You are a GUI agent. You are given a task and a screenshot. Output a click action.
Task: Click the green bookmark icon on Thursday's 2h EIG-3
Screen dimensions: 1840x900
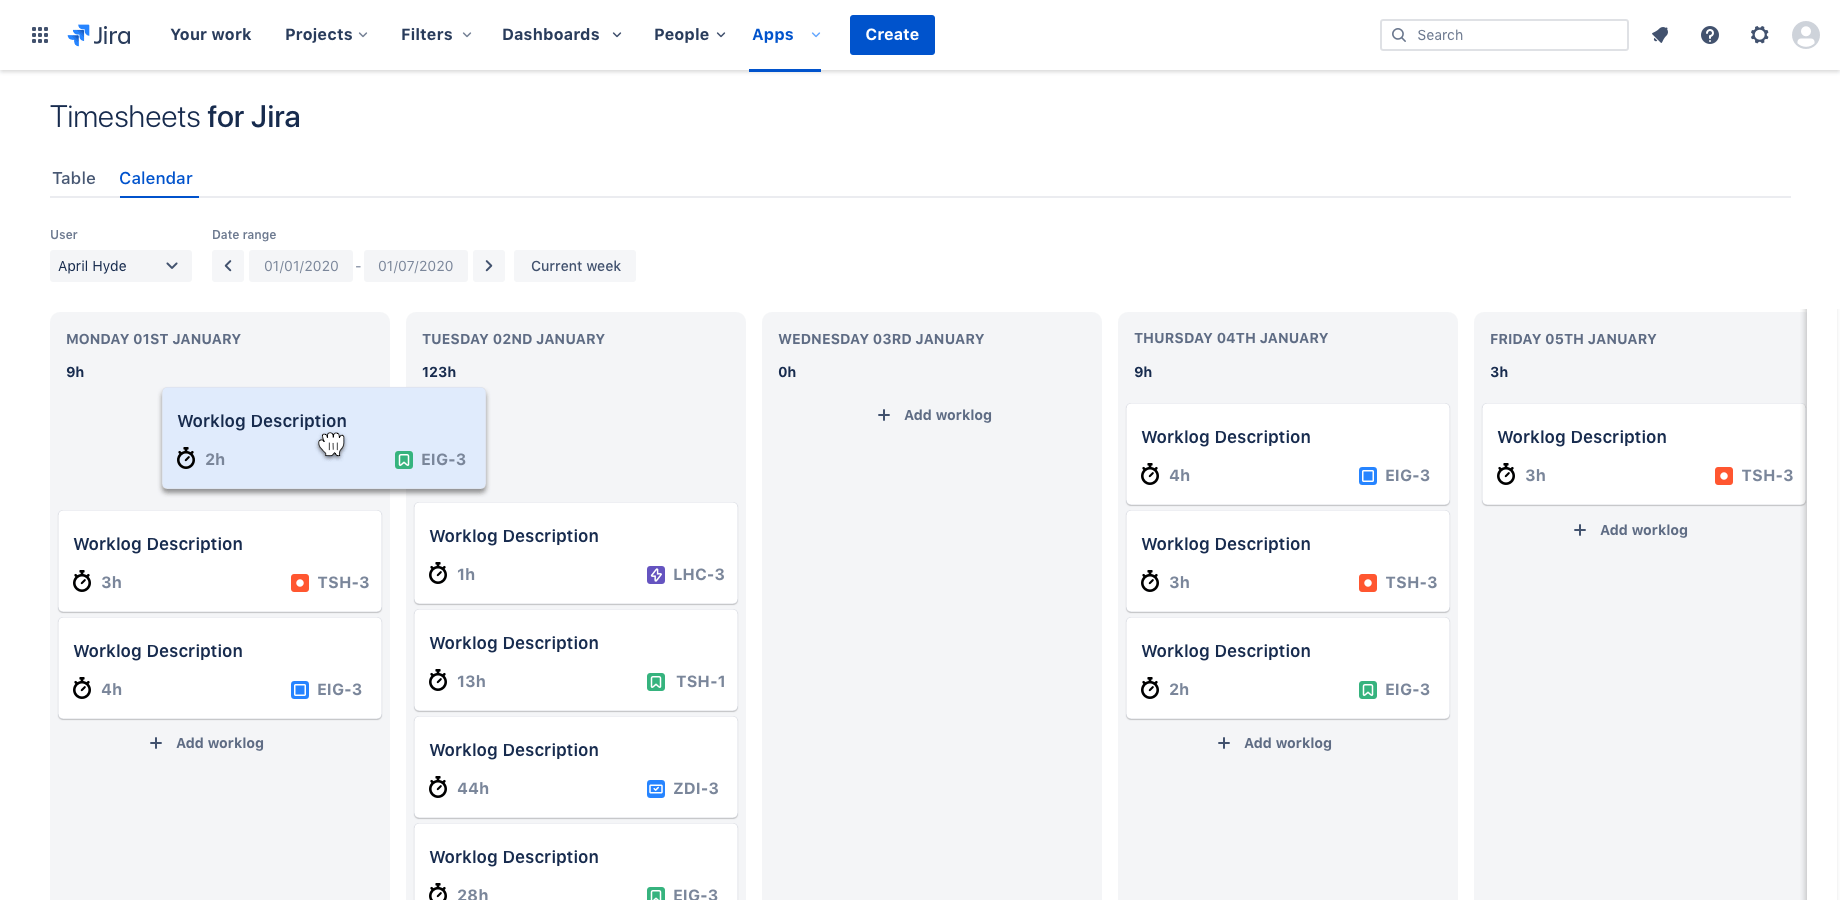[x=1368, y=690]
